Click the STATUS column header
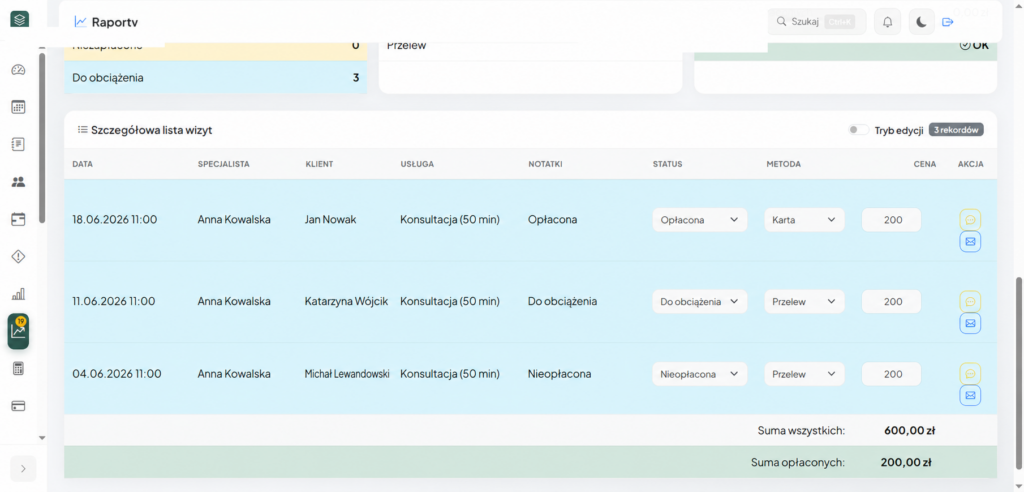The image size is (1024, 492). click(x=667, y=164)
